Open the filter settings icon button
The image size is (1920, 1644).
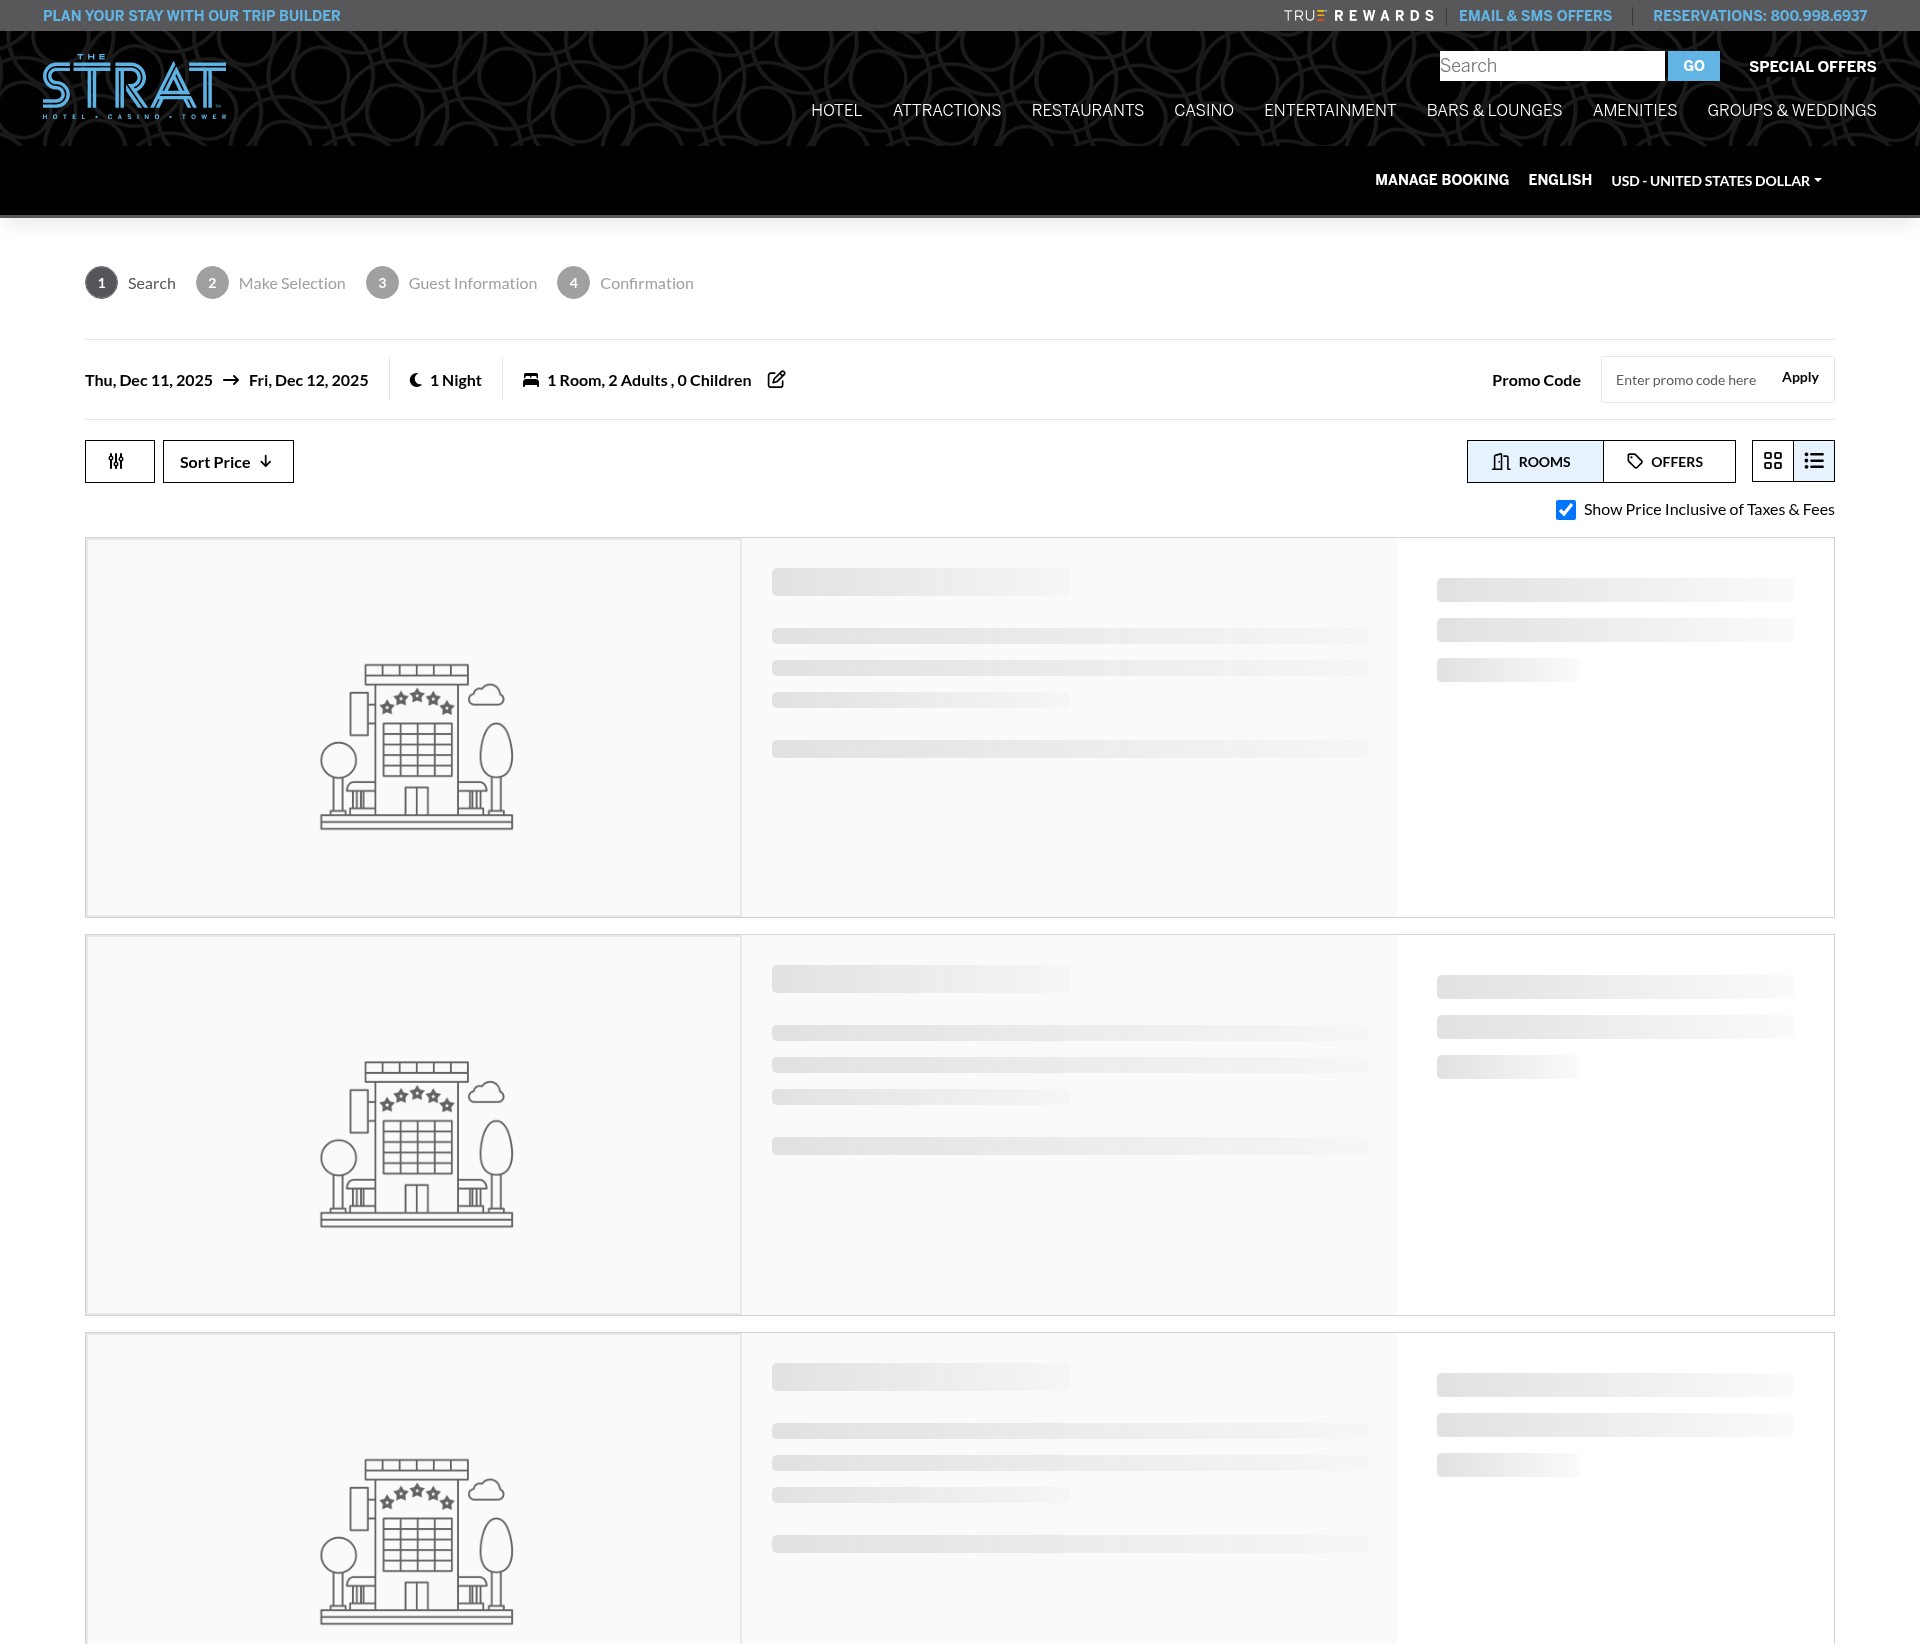pos(120,461)
